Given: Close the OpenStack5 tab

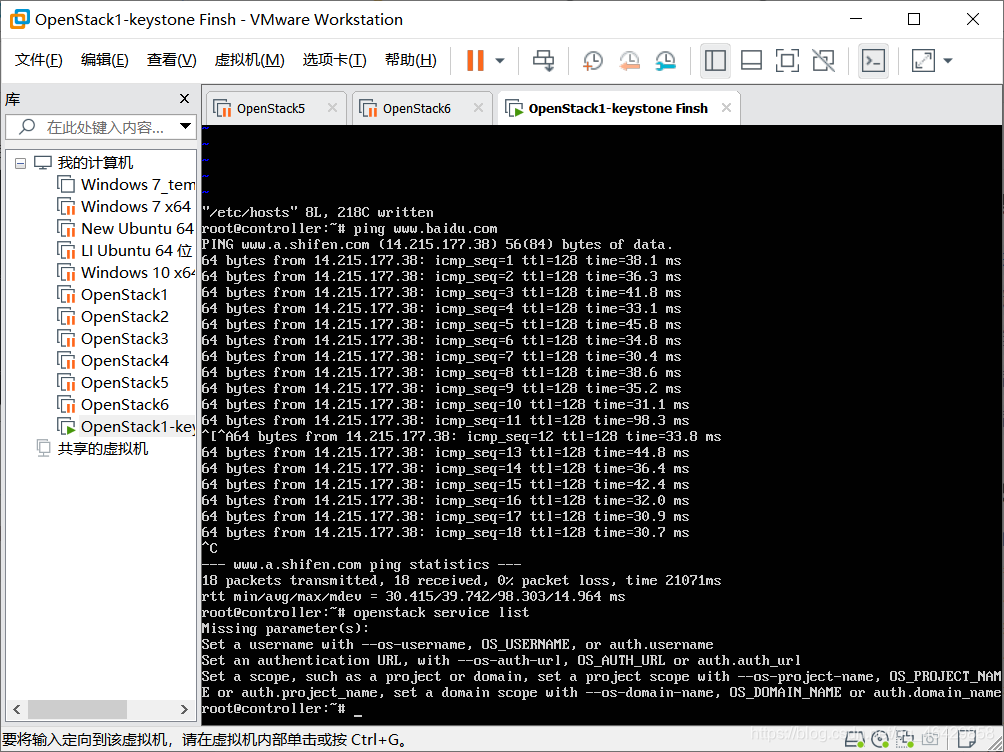Looking at the screenshot, I should click(332, 108).
